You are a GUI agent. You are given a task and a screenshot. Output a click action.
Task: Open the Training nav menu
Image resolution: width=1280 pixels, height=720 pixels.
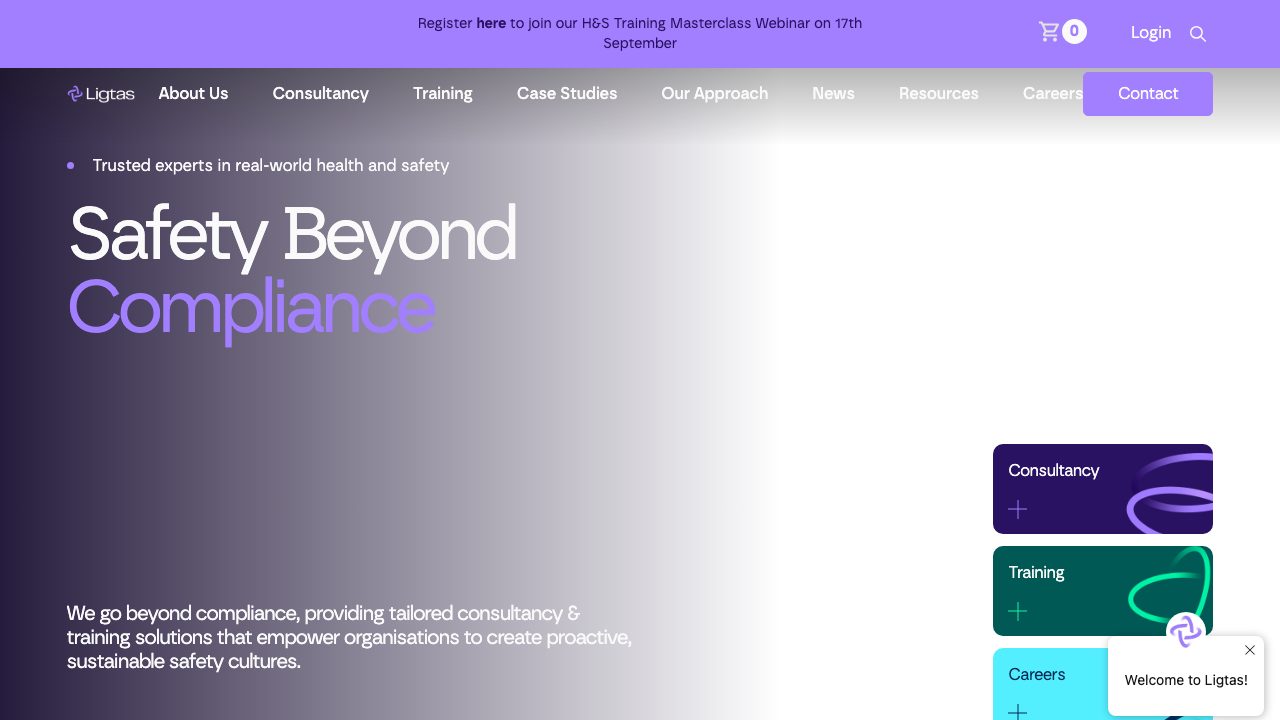pos(443,93)
